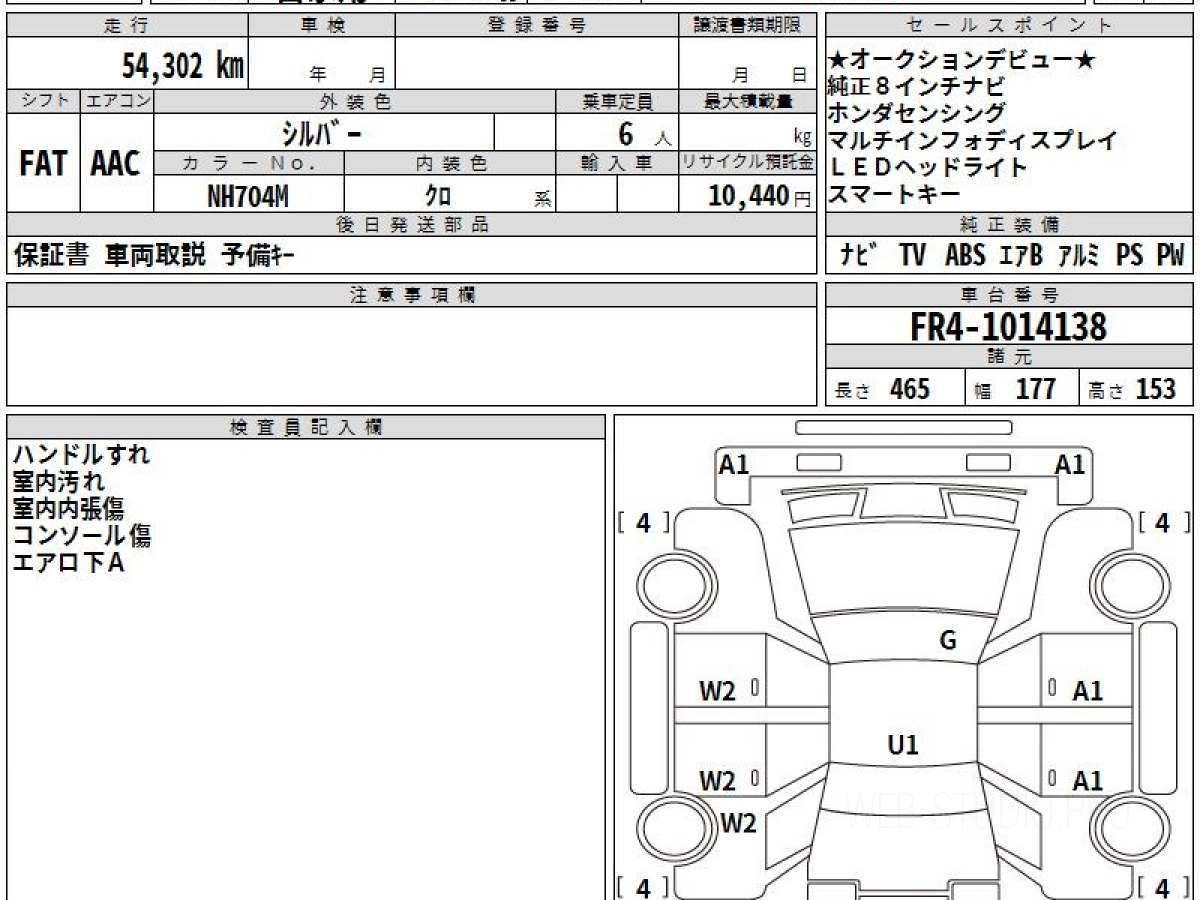Image resolution: width=1200 pixels, height=900 pixels.
Task: Click the length value 465
Action: (910, 389)
